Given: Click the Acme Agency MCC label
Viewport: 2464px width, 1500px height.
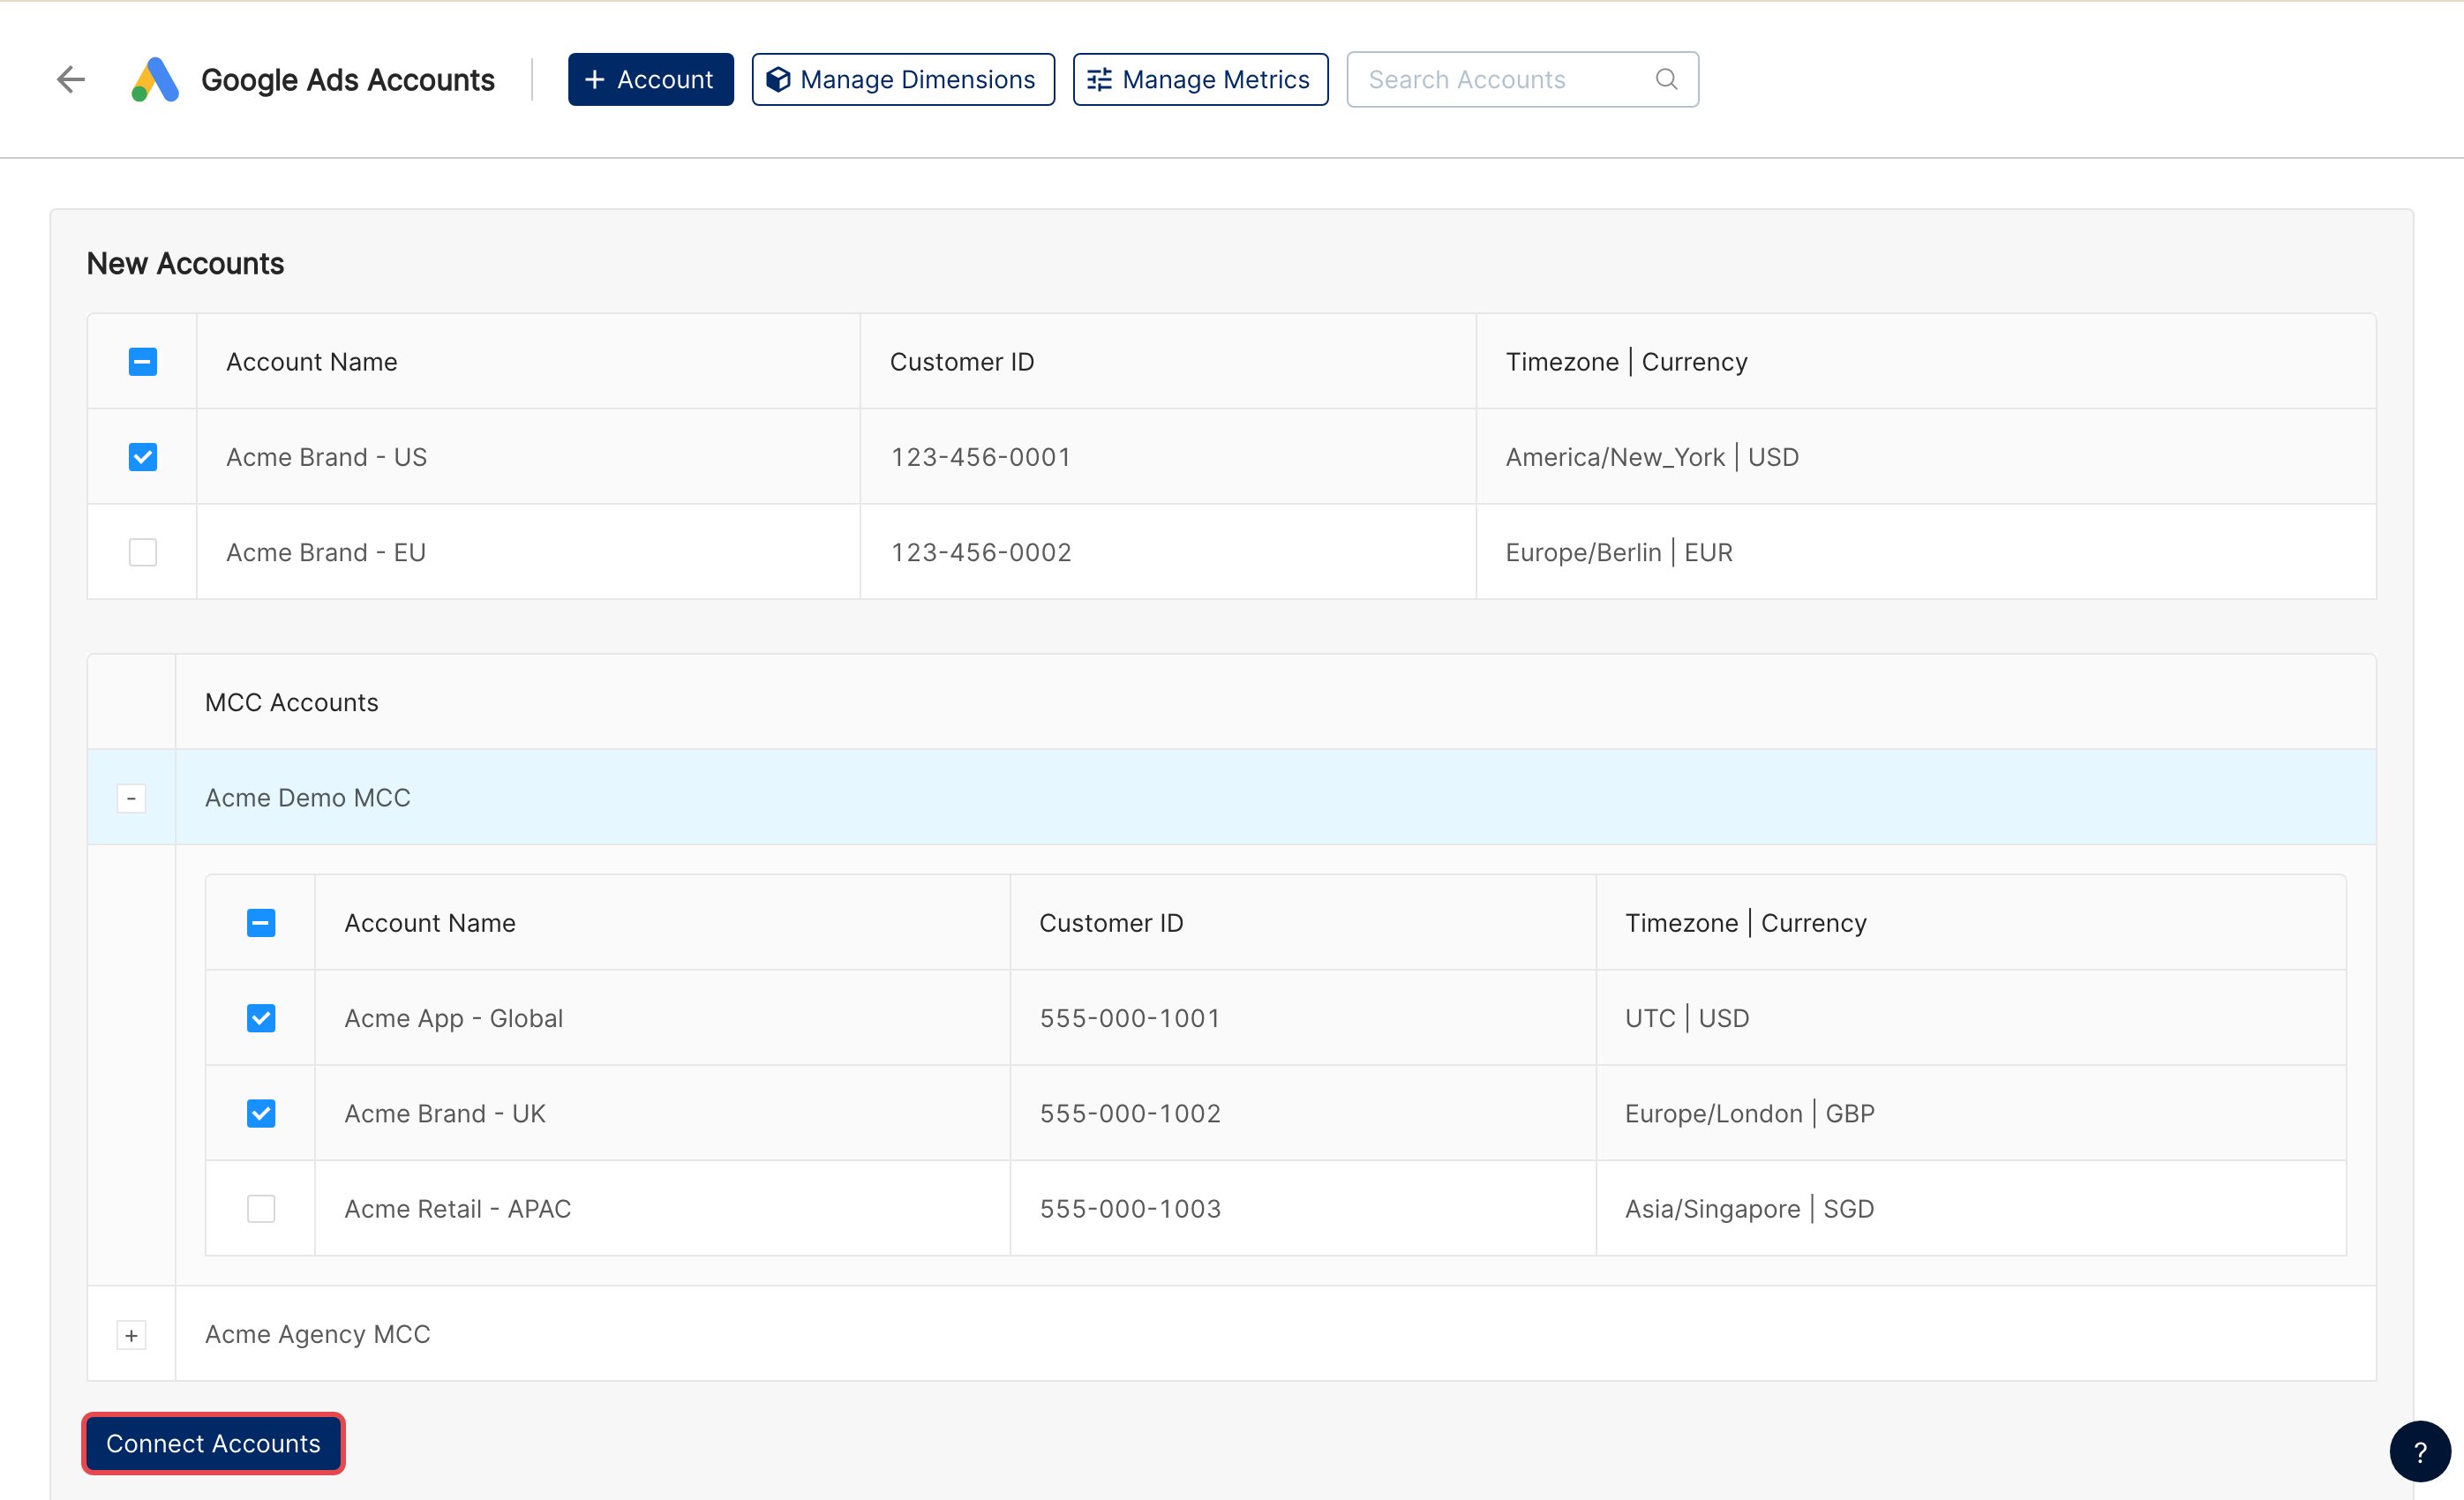Looking at the screenshot, I should pos(318,1334).
